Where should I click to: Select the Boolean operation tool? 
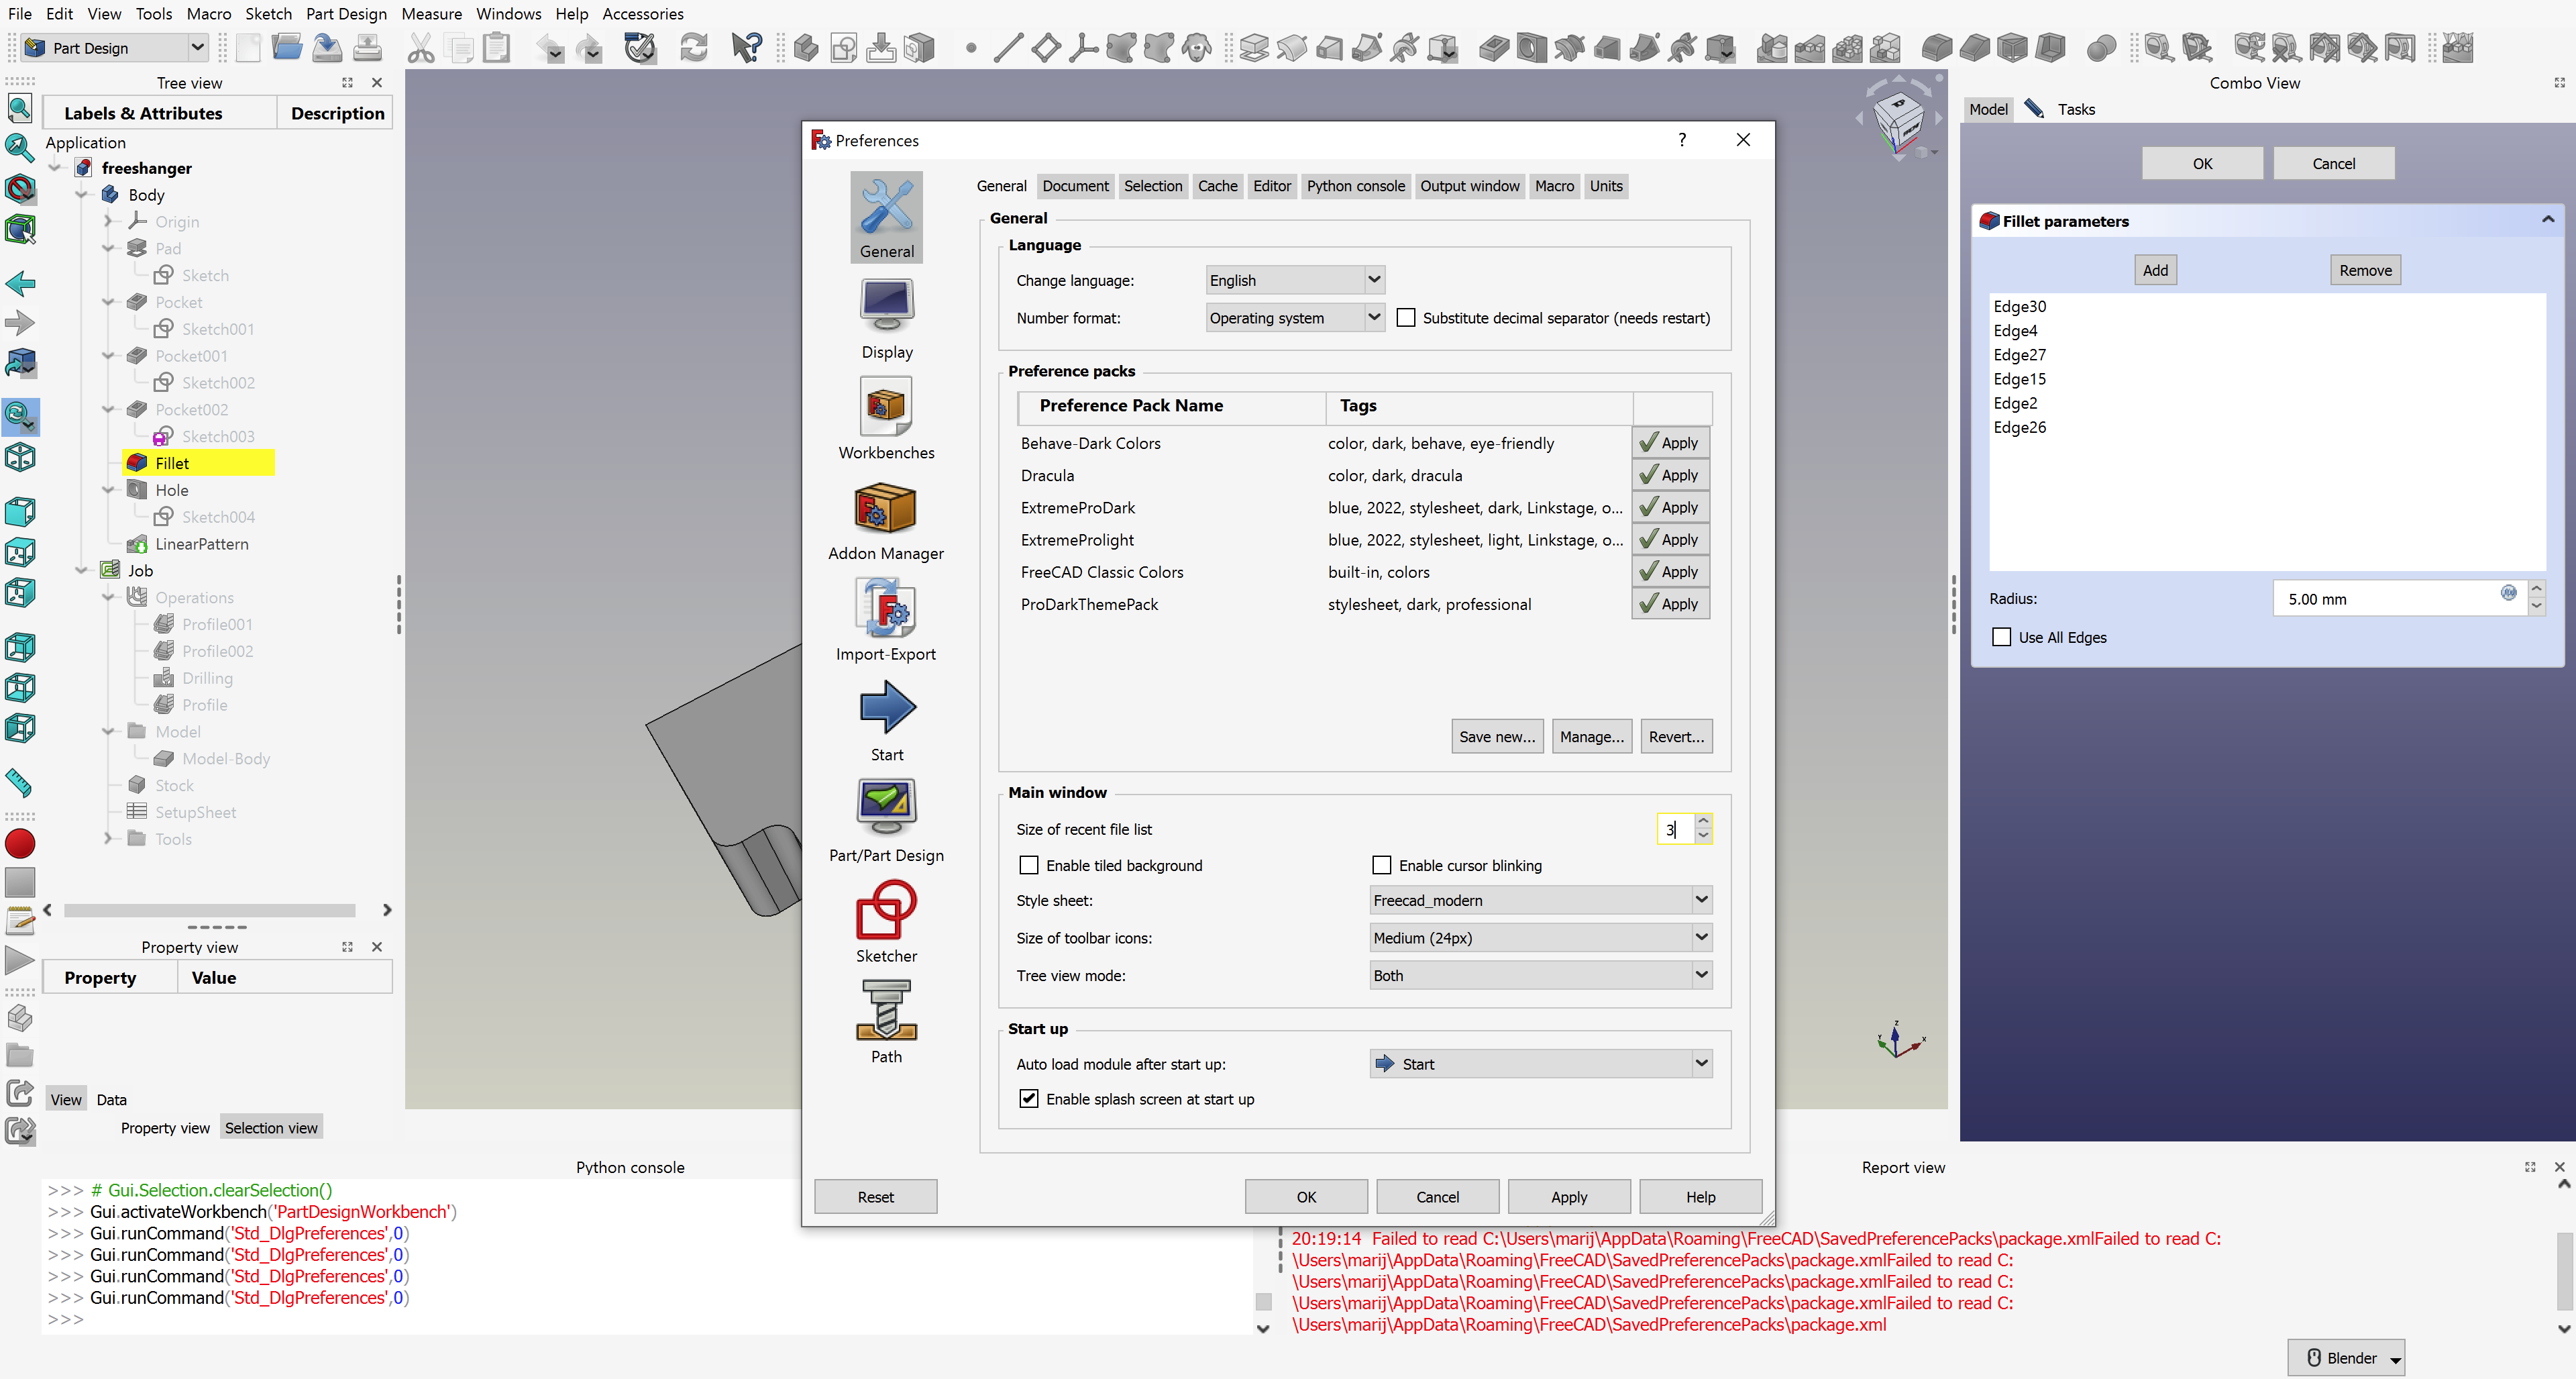[2101, 47]
